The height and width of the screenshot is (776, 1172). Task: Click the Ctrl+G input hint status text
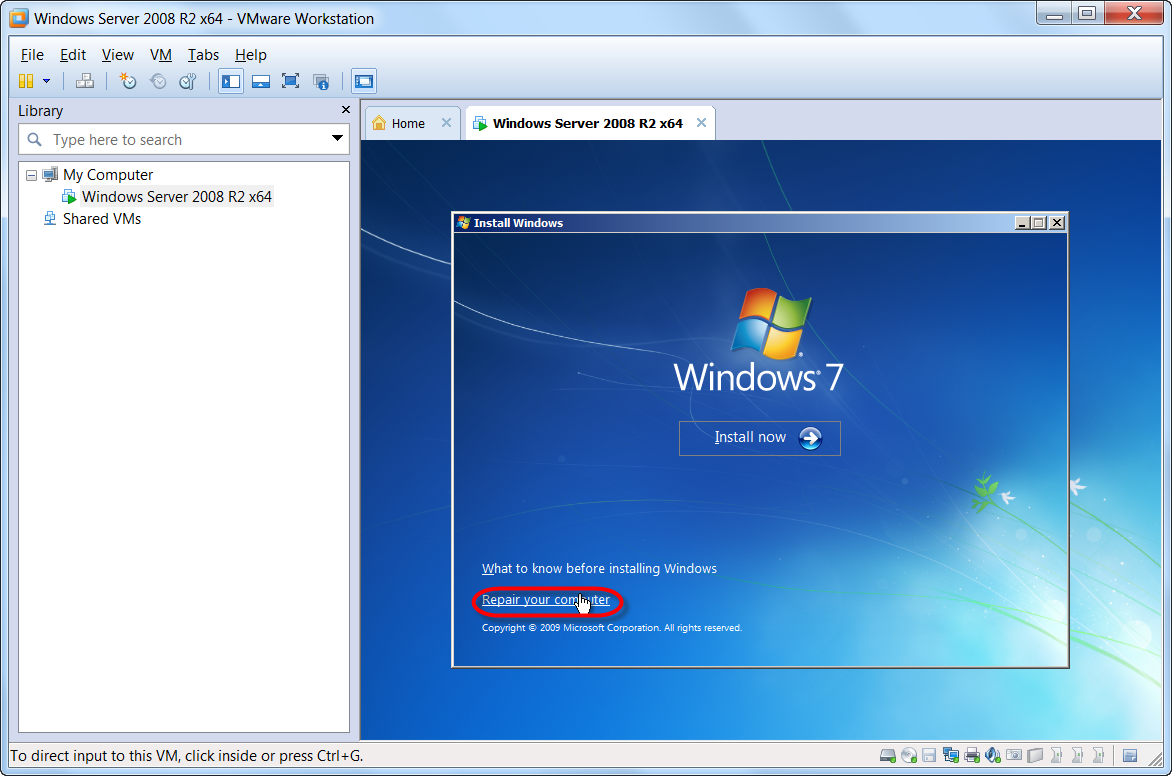(x=187, y=756)
